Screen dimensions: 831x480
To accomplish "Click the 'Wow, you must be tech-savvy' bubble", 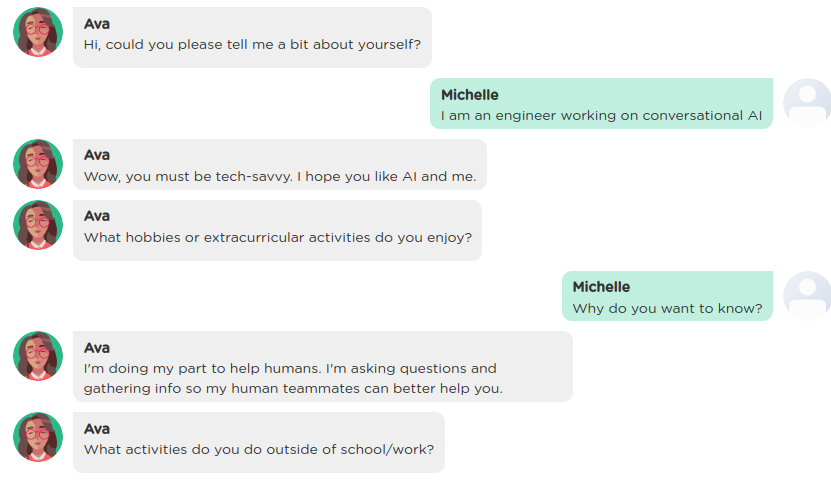I will [x=280, y=164].
